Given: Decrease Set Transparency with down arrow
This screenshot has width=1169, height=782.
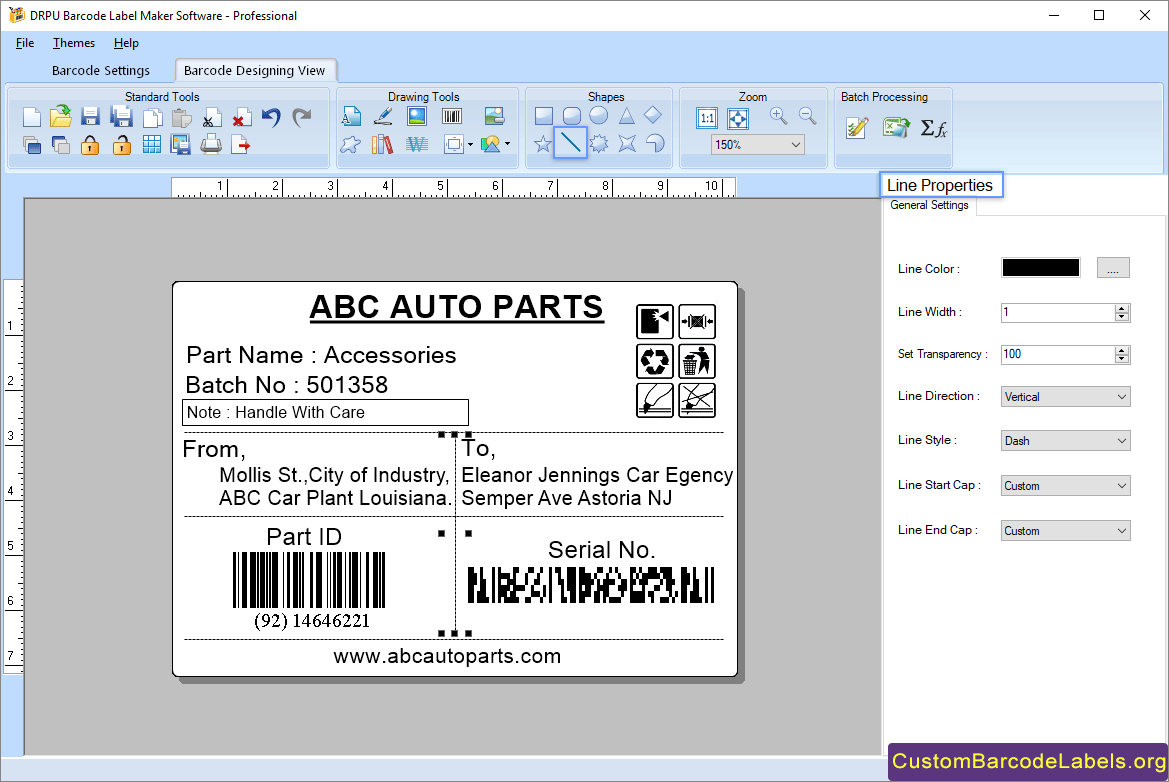Looking at the screenshot, I should tap(1122, 359).
